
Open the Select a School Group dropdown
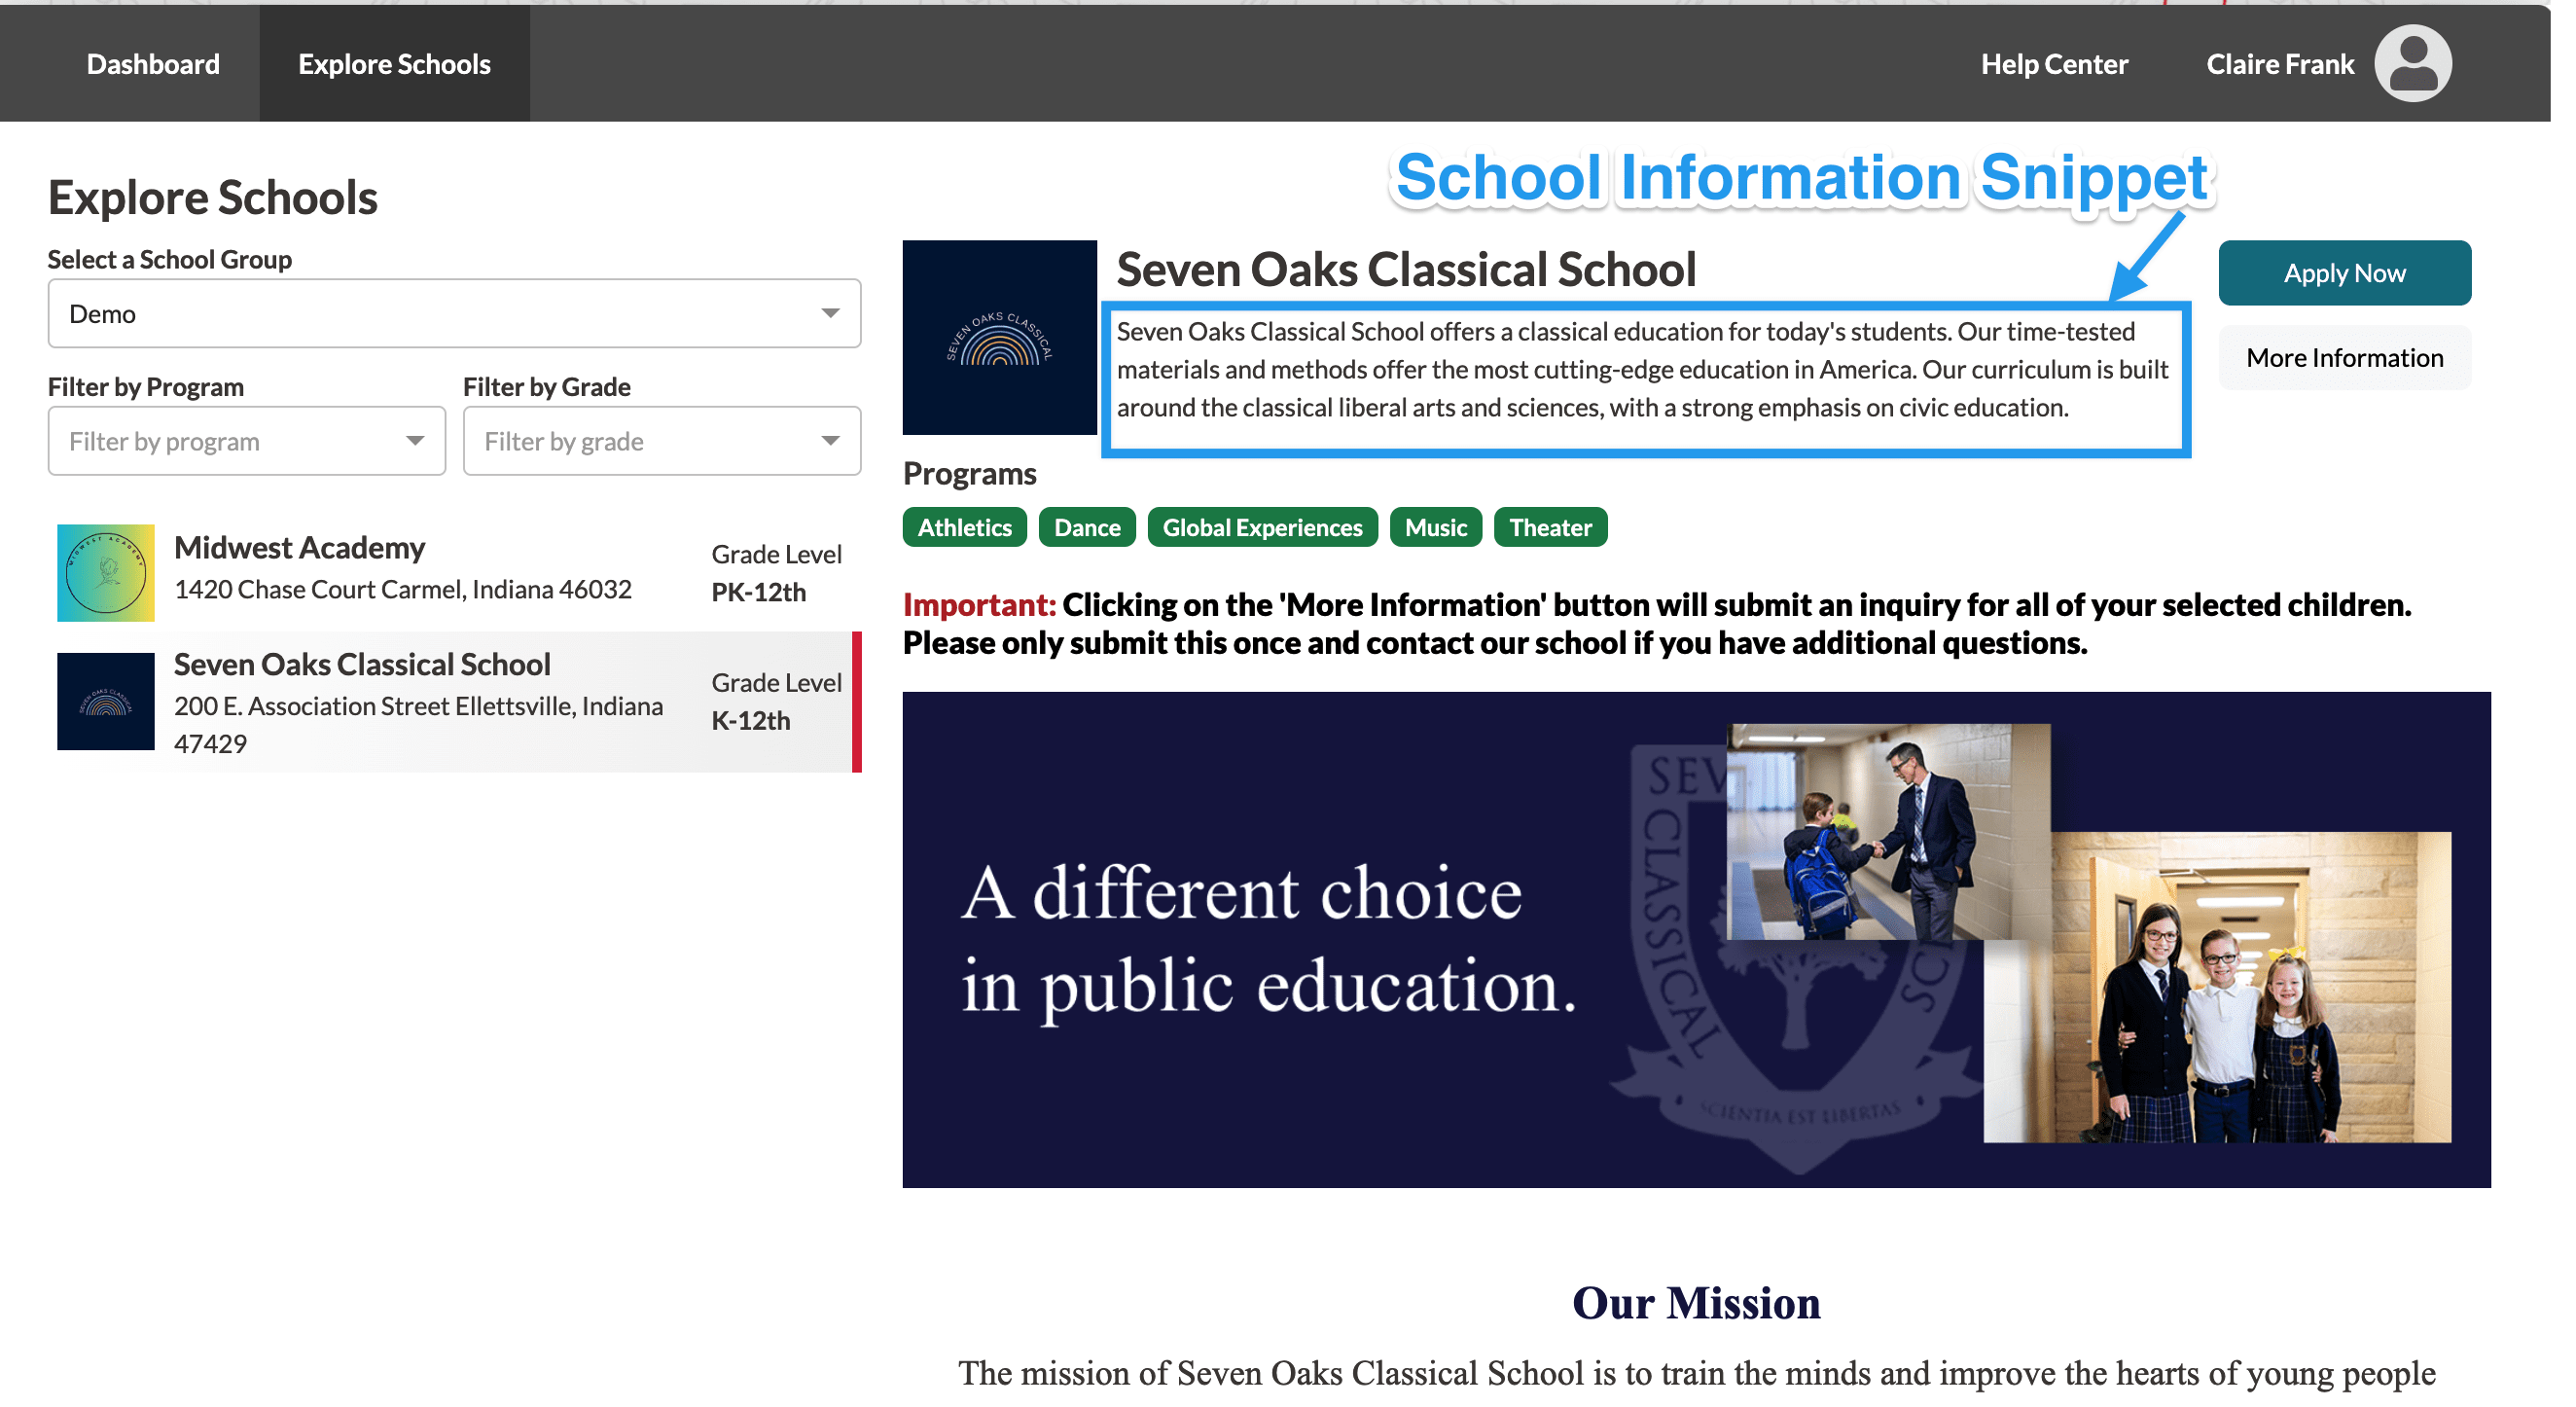click(454, 314)
